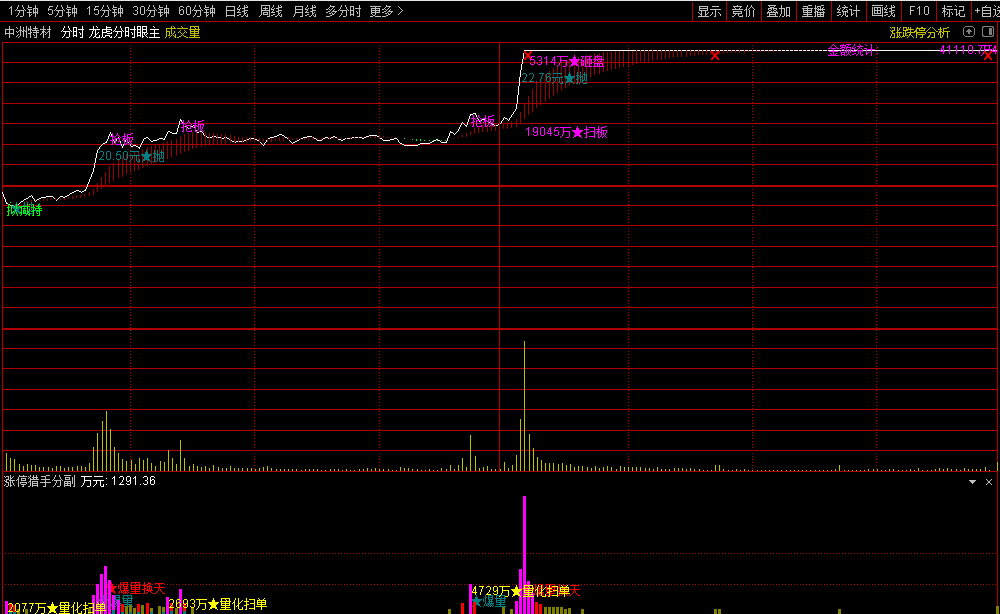Activate the 画线 drawing tool
The image size is (1000, 614).
pyautogui.click(x=883, y=11)
